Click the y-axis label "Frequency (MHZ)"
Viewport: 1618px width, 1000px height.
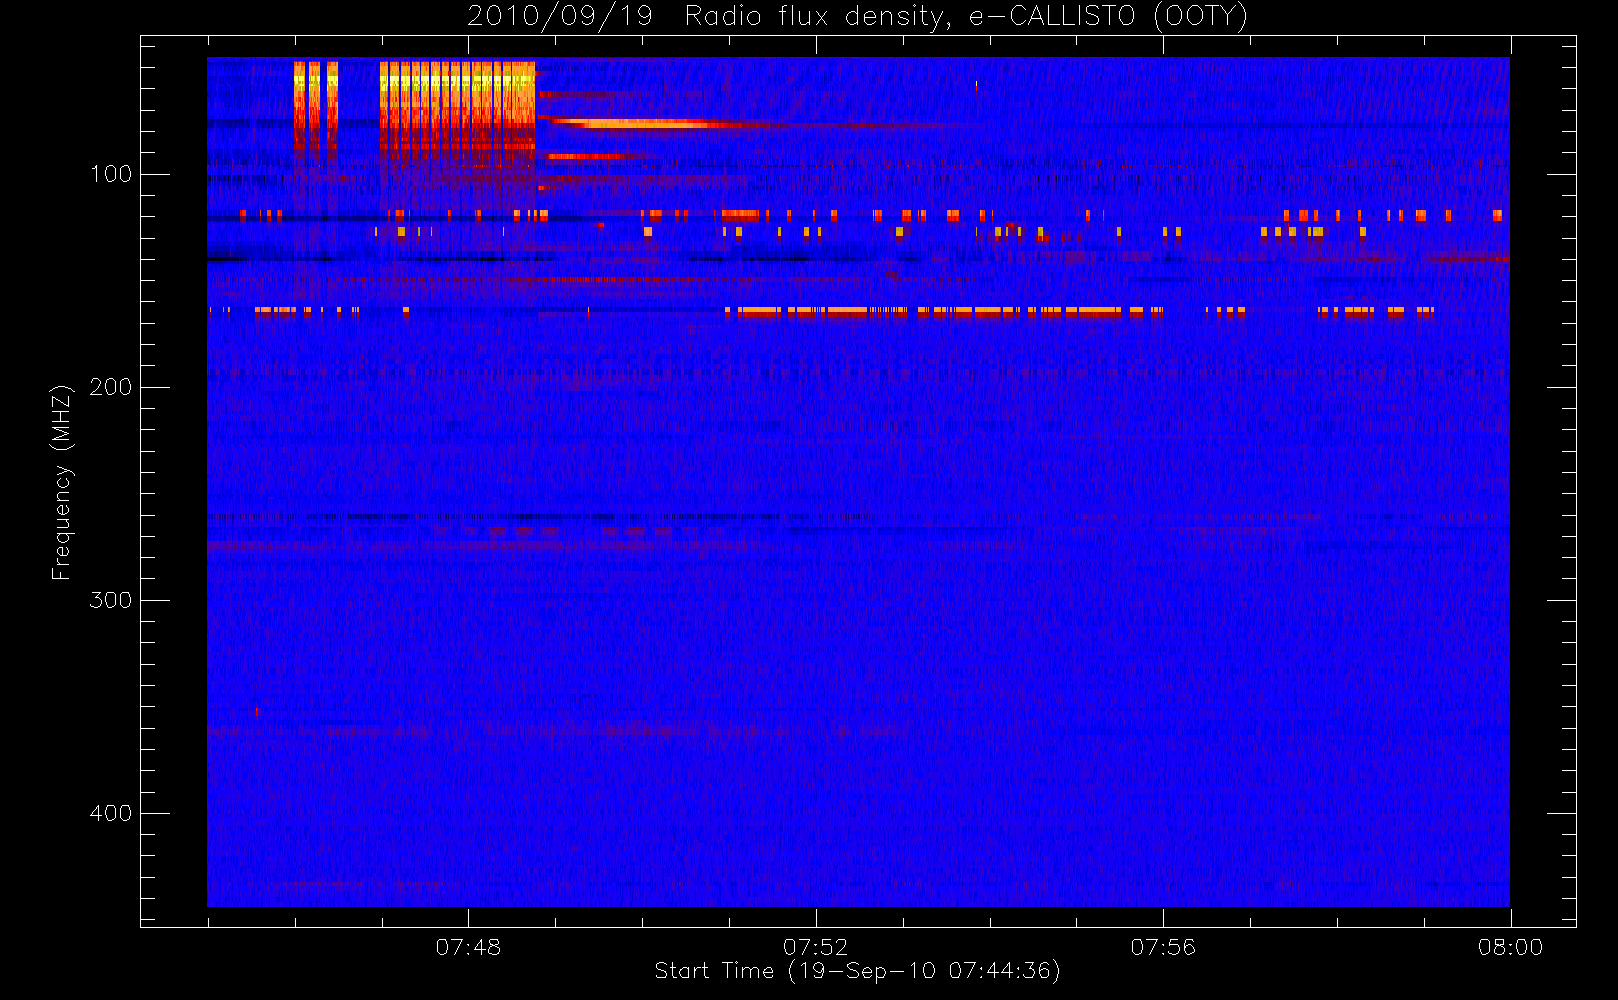[62, 482]
